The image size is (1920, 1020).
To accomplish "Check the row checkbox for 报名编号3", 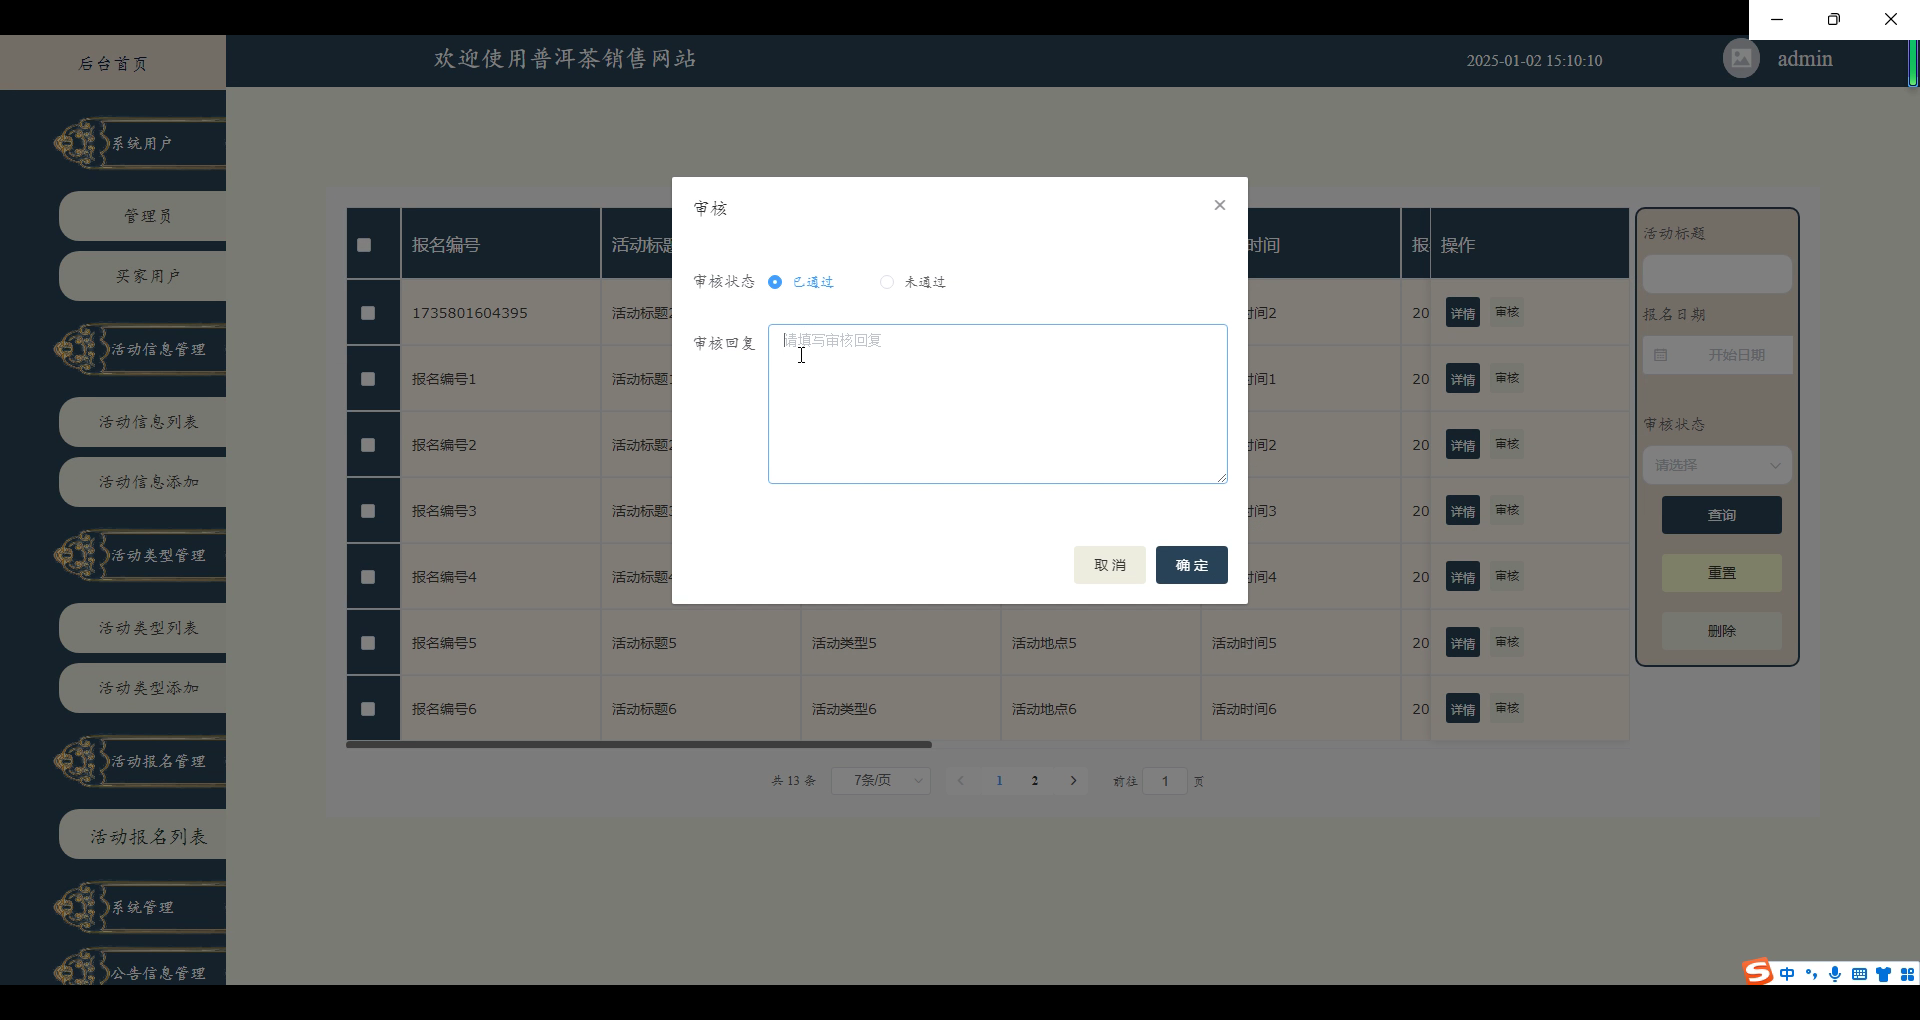I will (368, 511).
